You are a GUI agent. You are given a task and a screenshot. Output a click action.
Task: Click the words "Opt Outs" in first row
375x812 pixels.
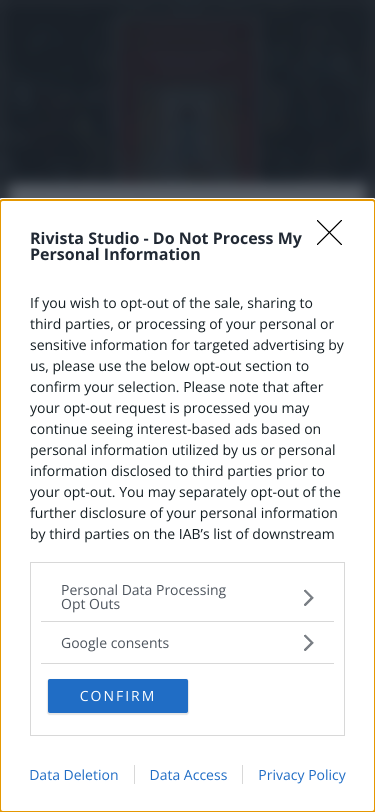[x=91, y=604]
